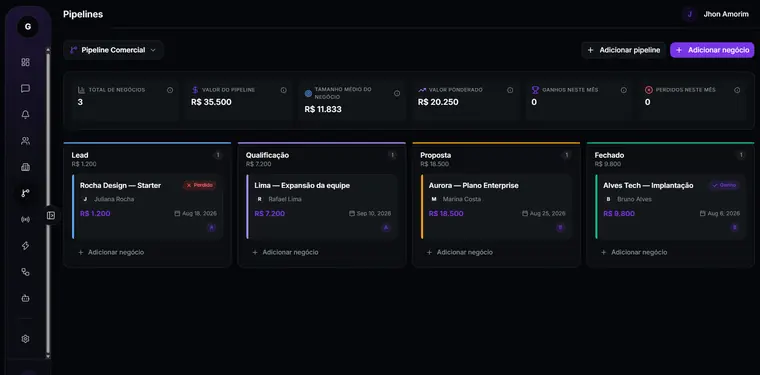Click info icon for Valor Ponderado
760x375 pixels.
pos(510,90)
